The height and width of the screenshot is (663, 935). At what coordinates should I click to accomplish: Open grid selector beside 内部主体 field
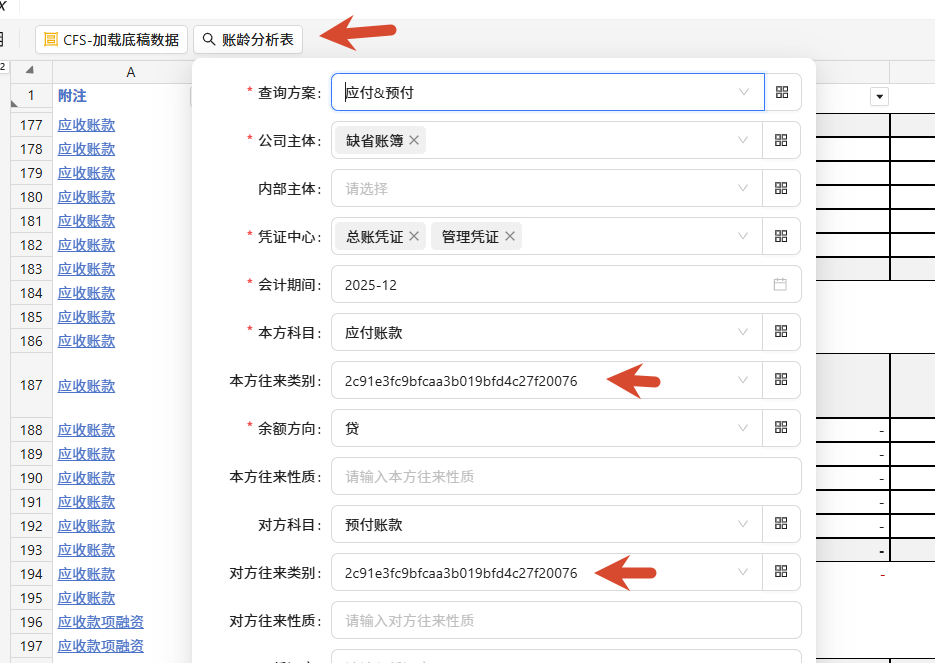tap(781, 188)
